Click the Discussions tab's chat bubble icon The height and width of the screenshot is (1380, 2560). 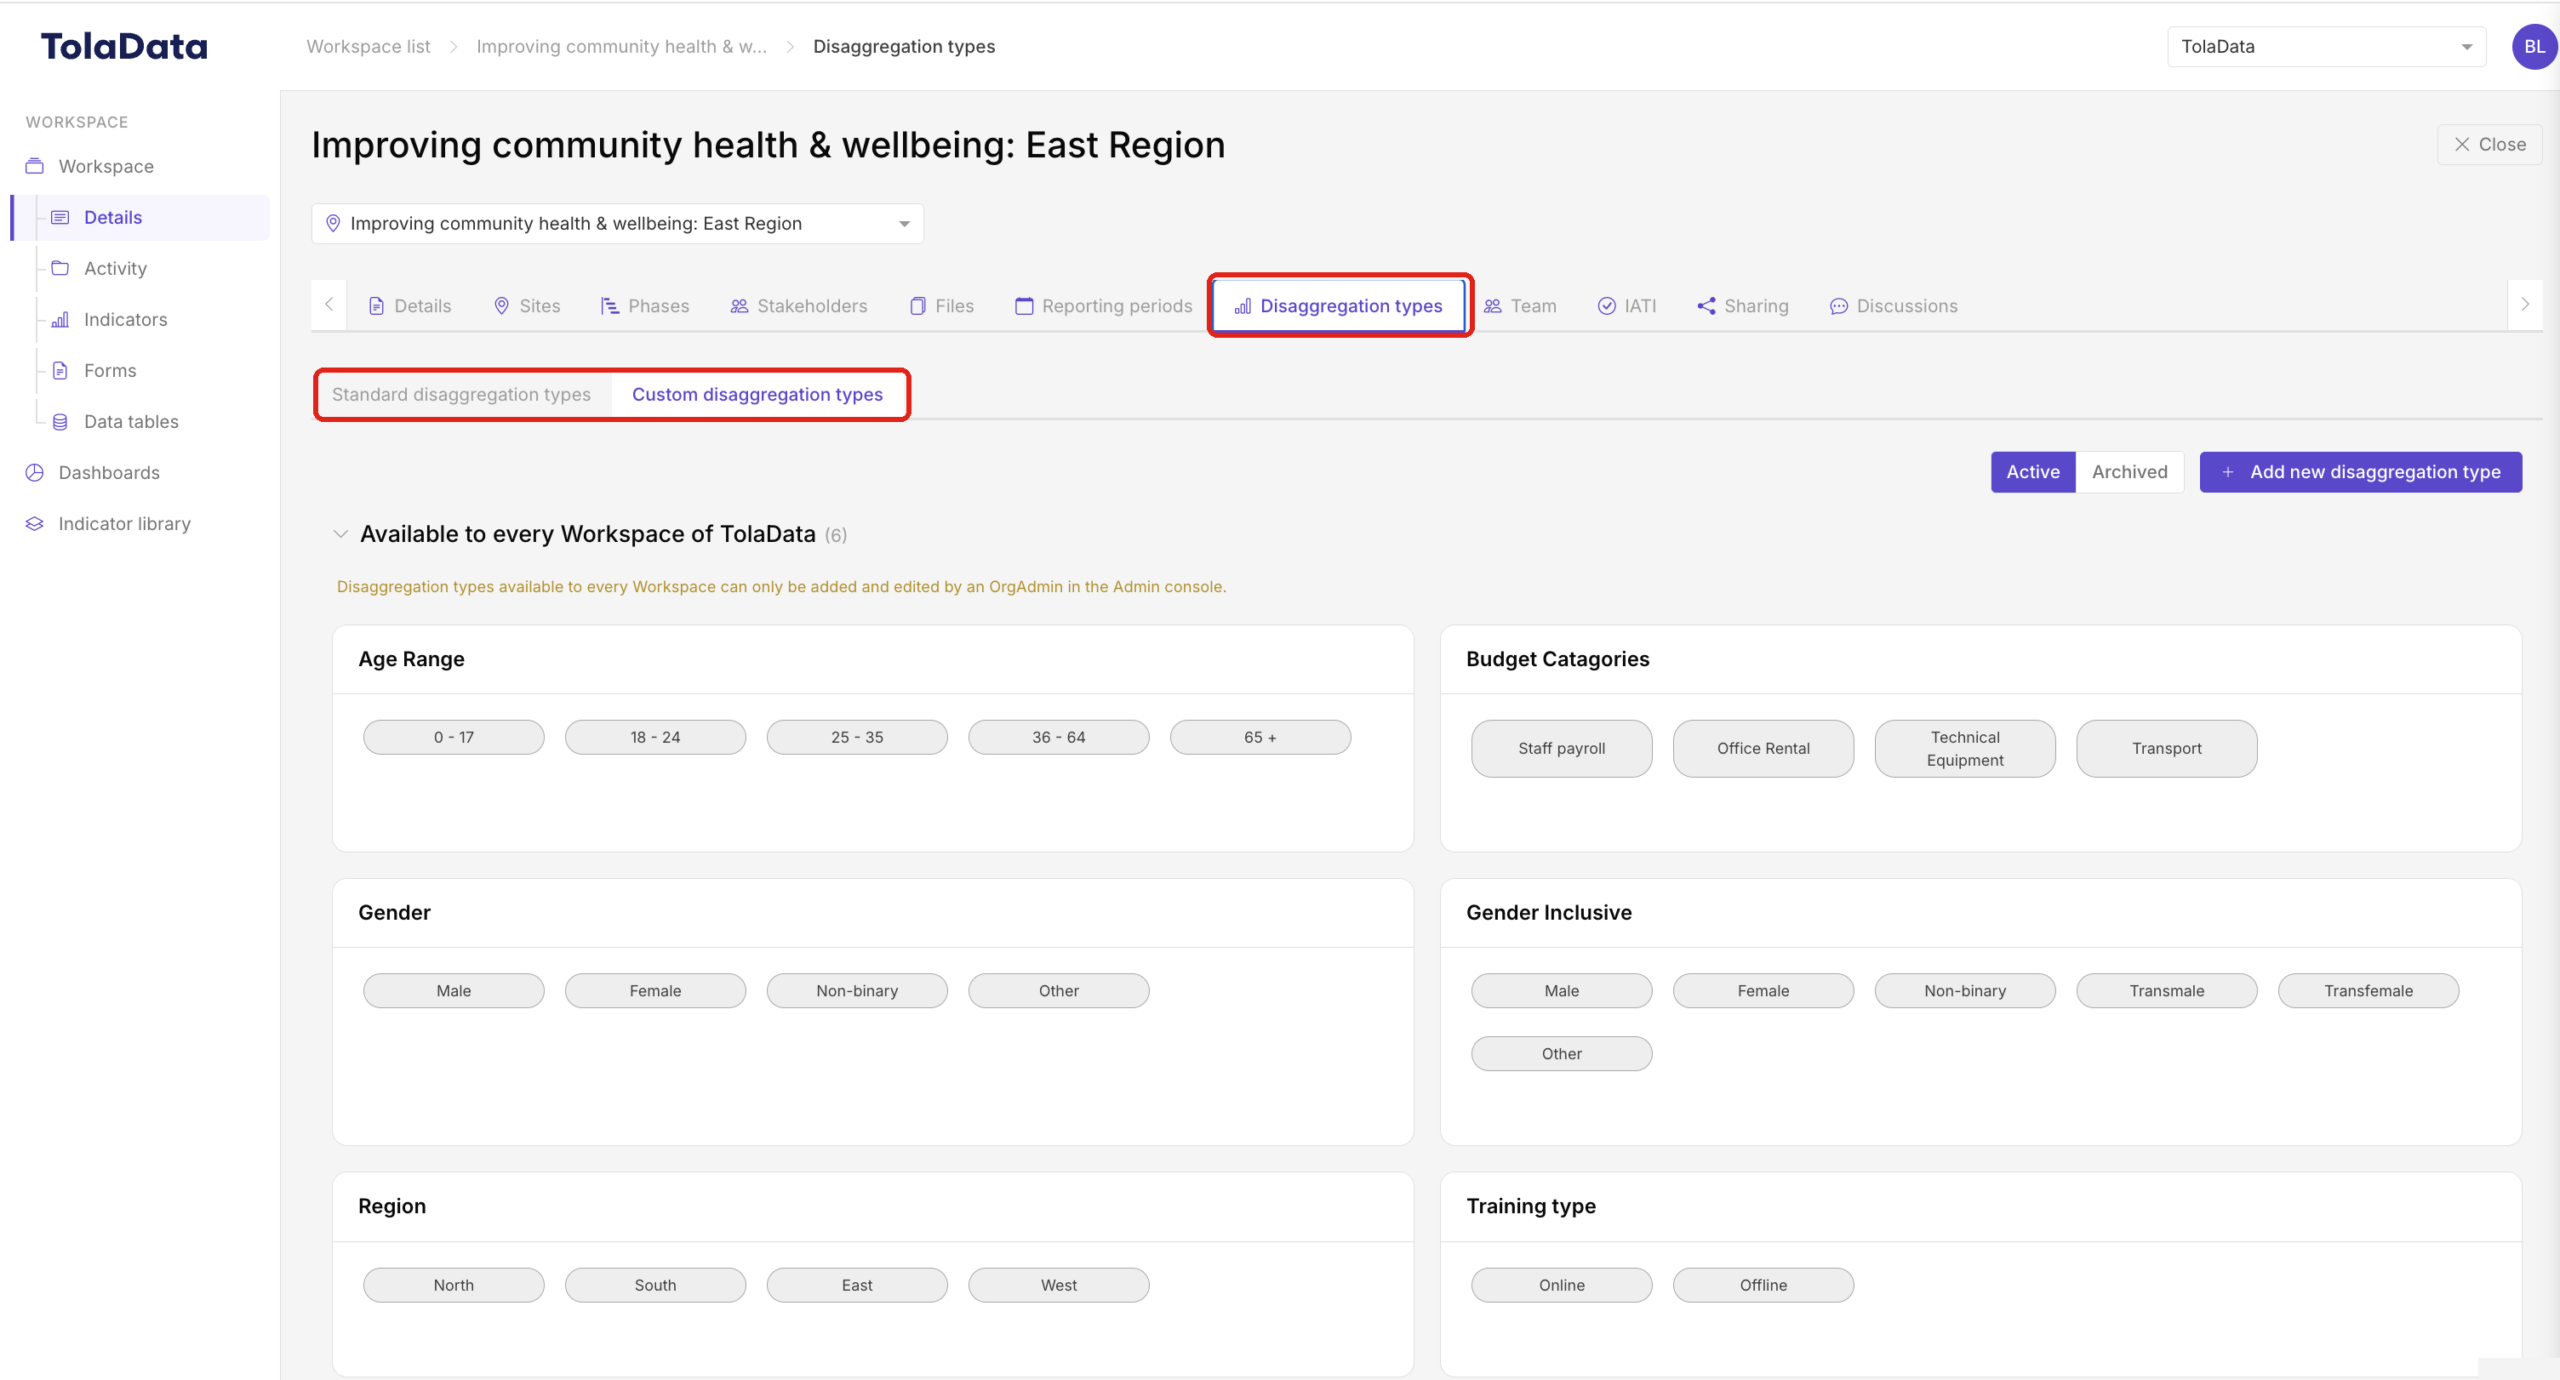tap(1838, 306)
